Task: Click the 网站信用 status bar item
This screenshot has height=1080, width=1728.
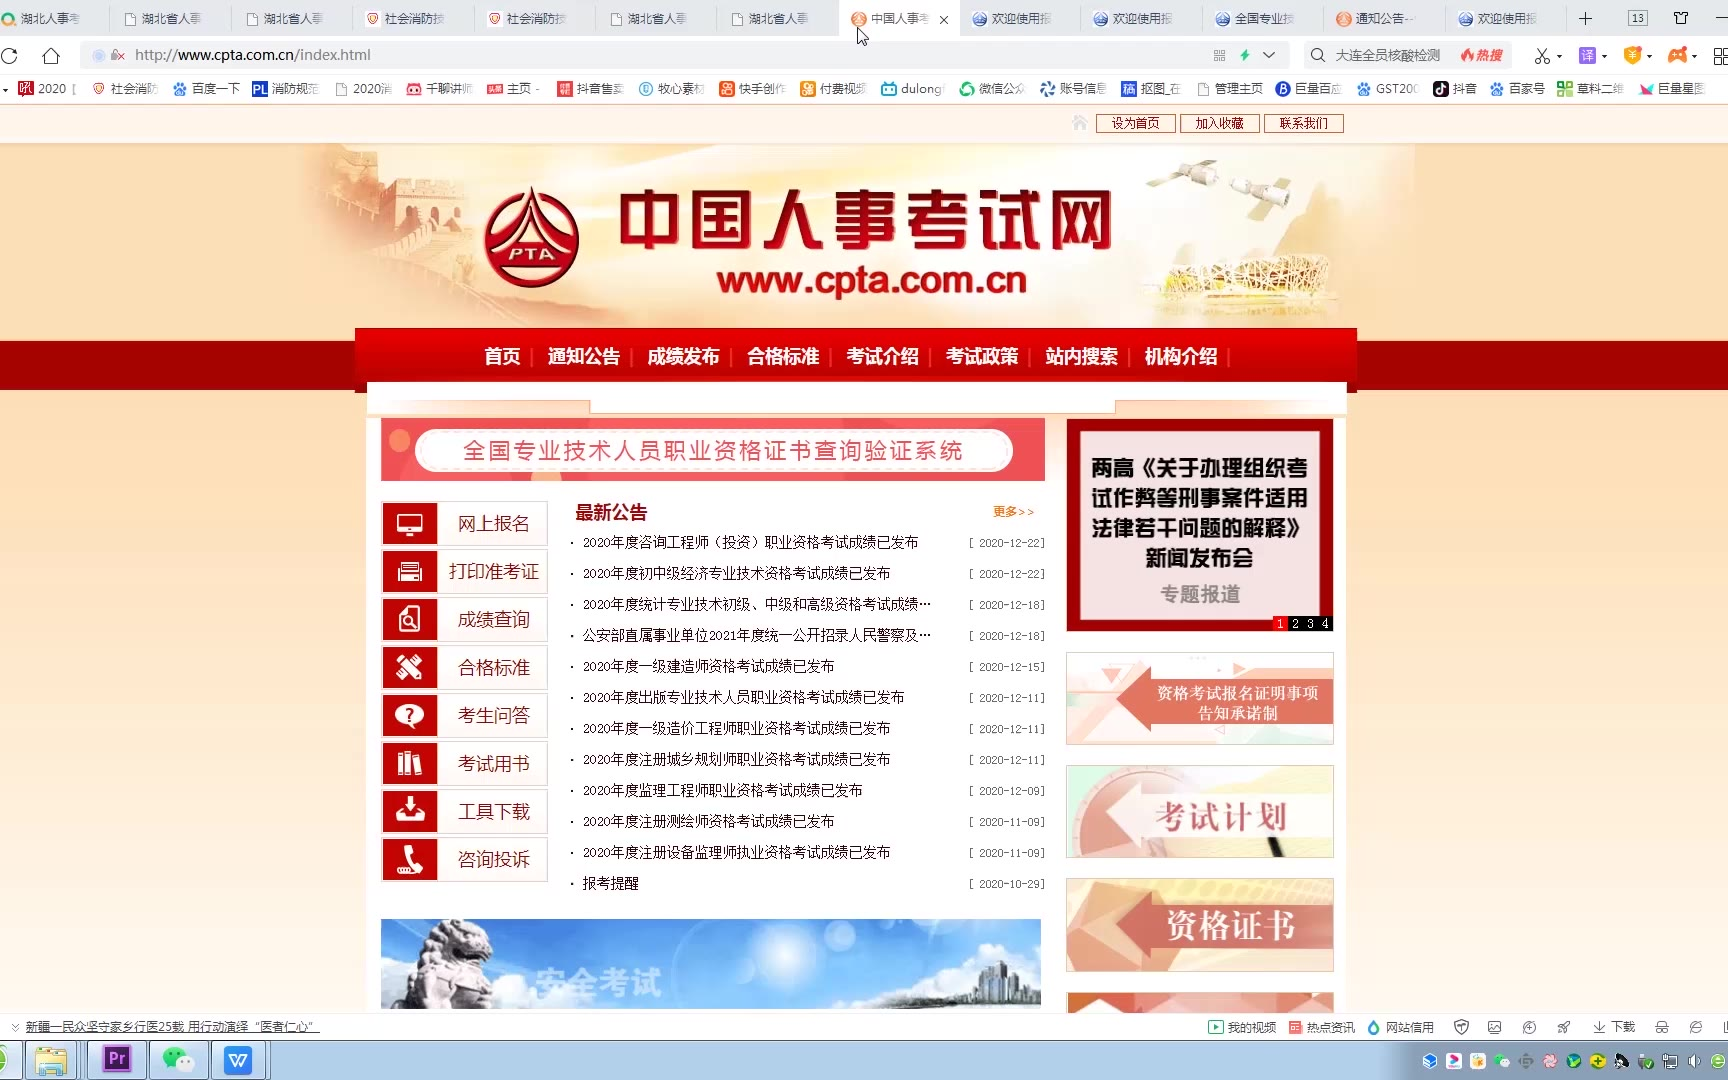Action: [1400, 1027]
